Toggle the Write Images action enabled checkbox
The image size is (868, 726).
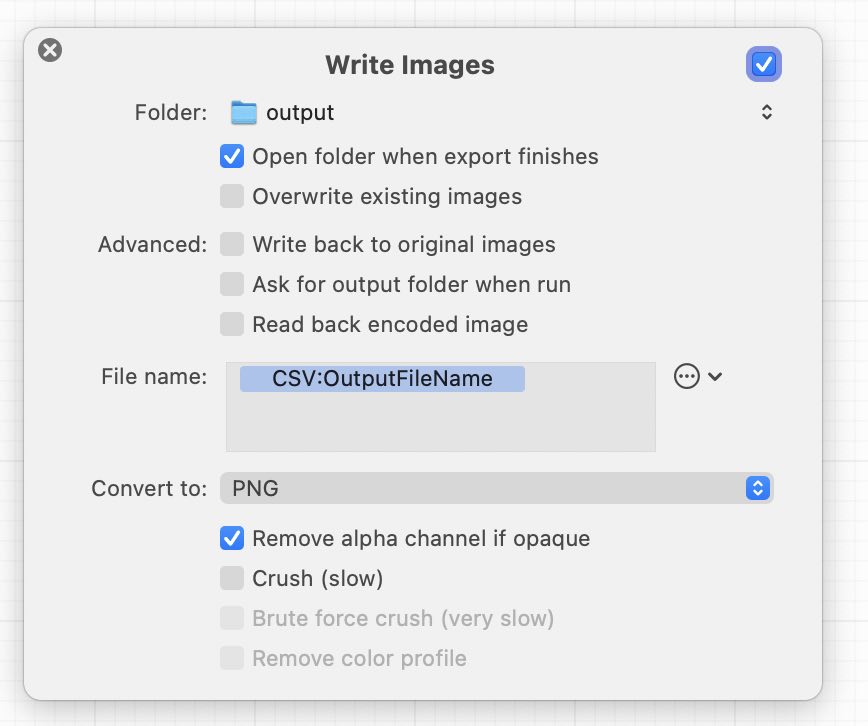point(763,65)
